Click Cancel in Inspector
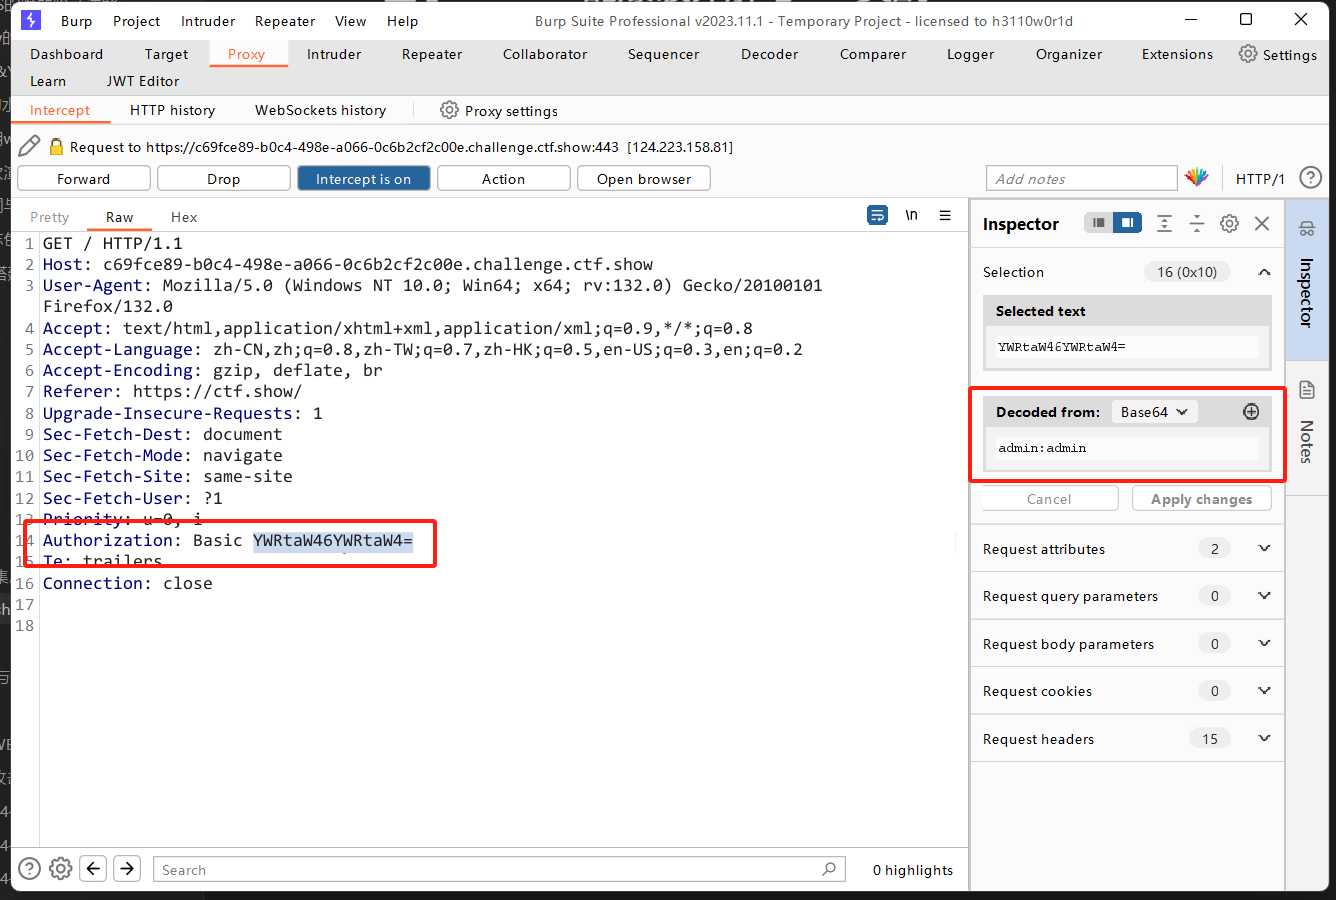 point(1049,498)
